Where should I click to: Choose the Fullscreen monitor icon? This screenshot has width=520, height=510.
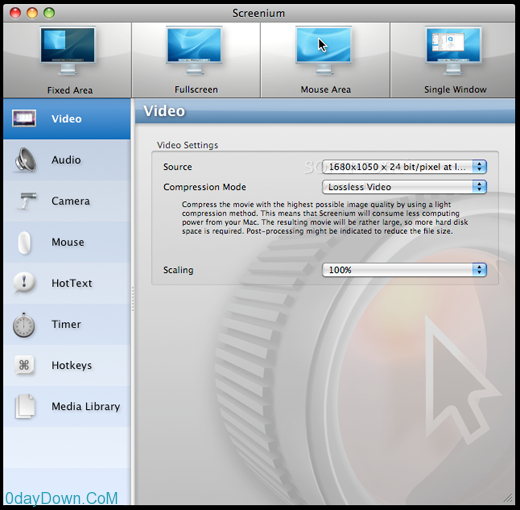pyautogui.click(x=194, y=51)
